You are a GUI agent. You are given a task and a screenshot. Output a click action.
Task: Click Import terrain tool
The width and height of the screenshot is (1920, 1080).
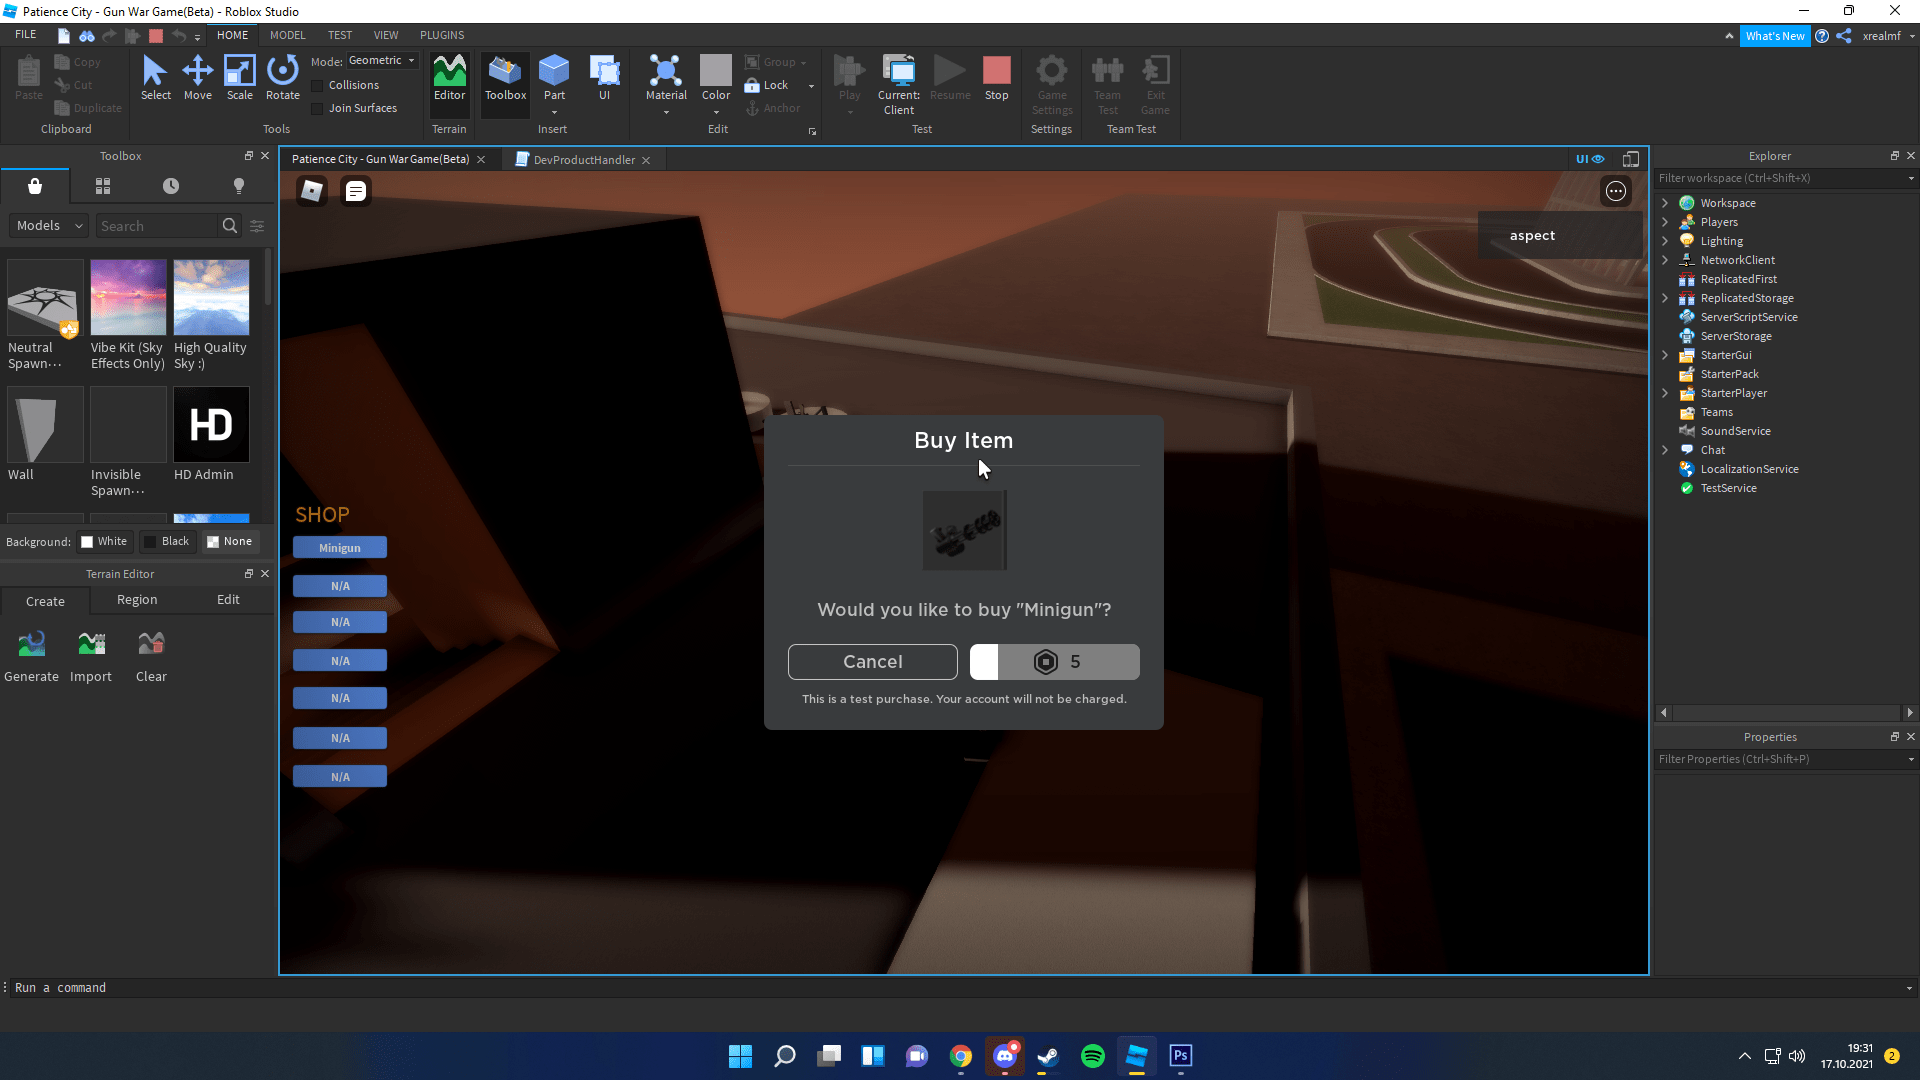pos(91,657)
